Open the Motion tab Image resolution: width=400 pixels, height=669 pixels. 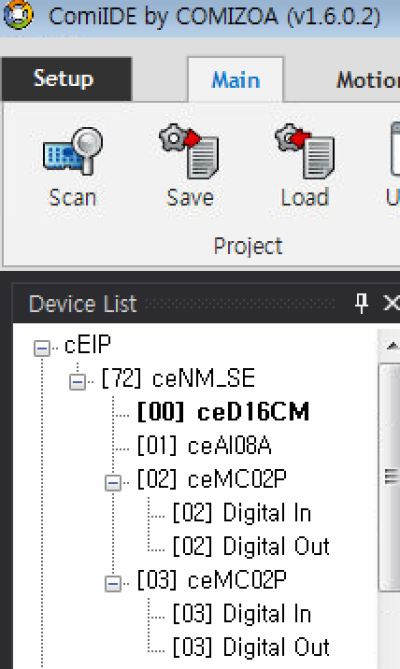[x=368, y=80]
